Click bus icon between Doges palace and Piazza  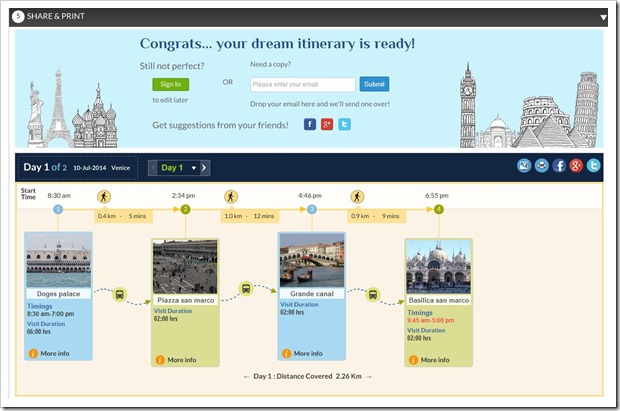[x=120, y=295]
